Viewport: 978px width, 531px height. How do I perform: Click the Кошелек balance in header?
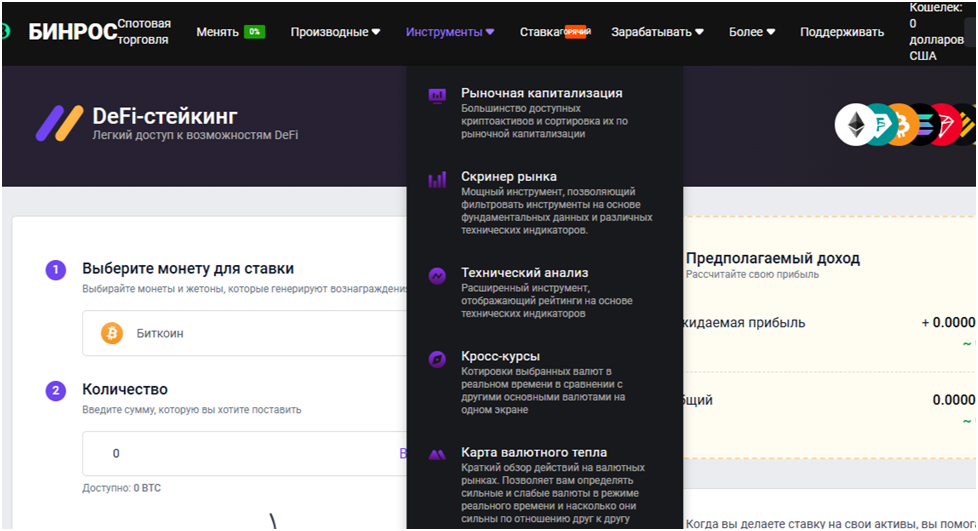point(936,32)
